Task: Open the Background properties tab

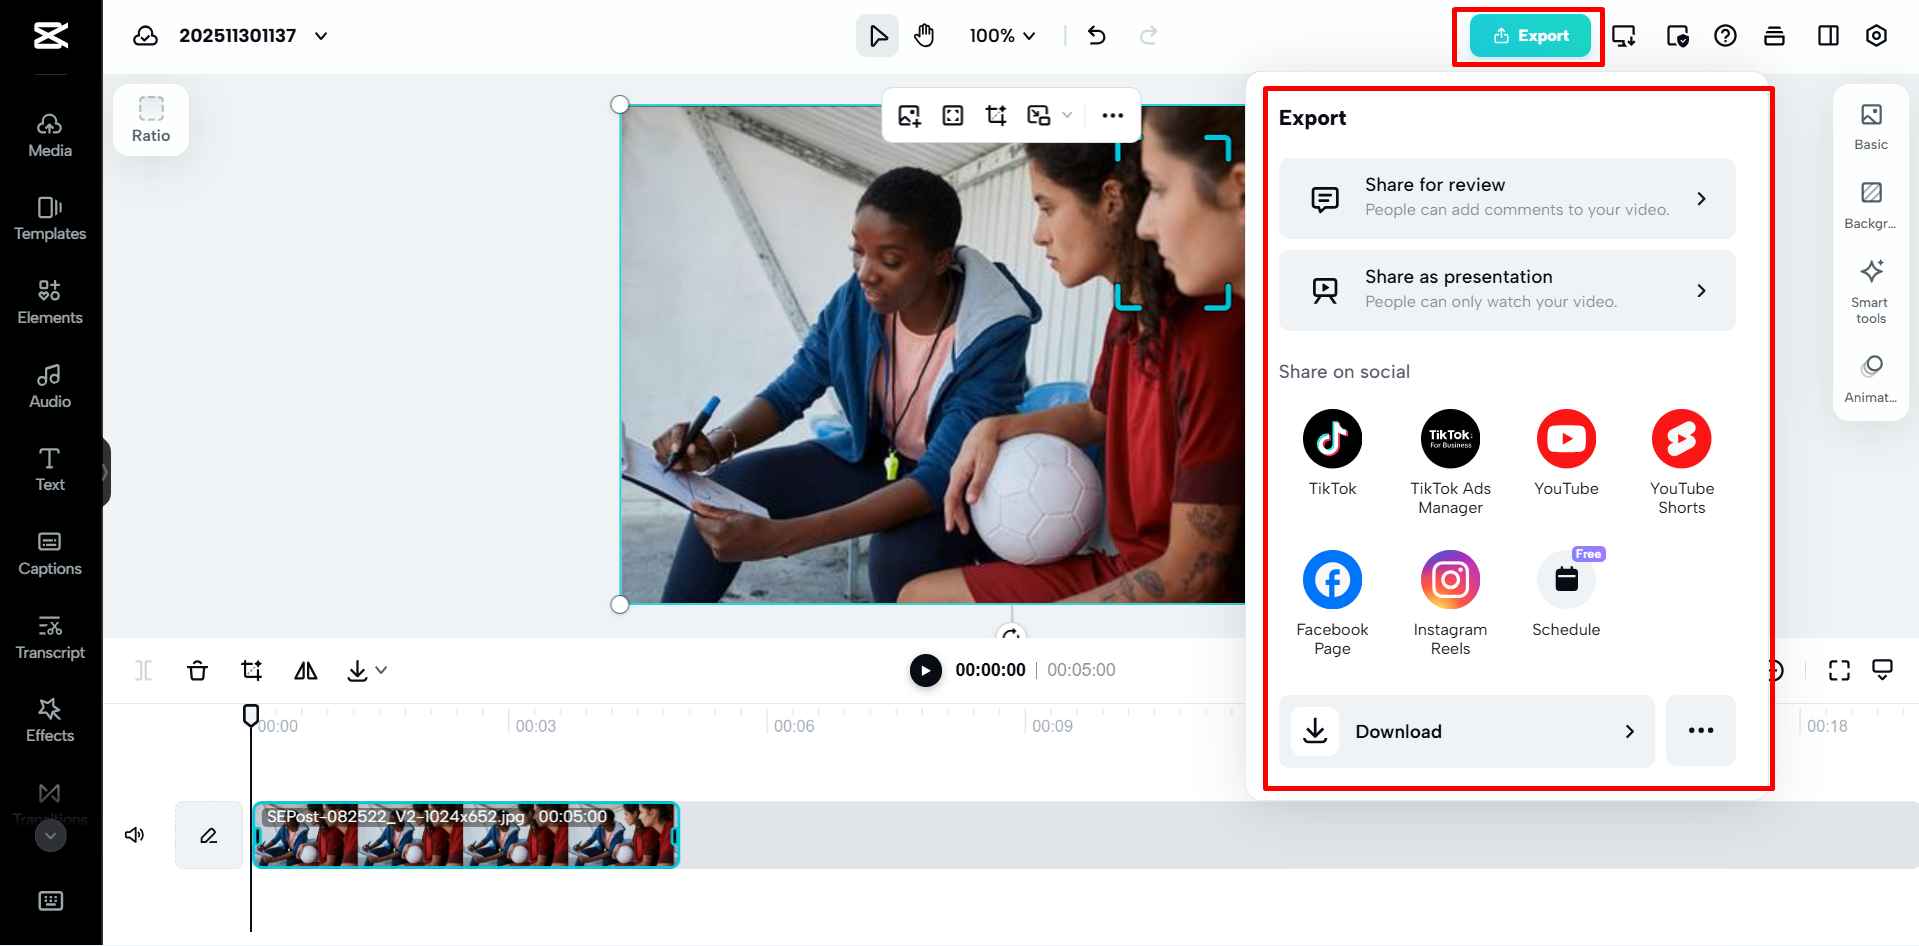Action: click(1871, 205)
